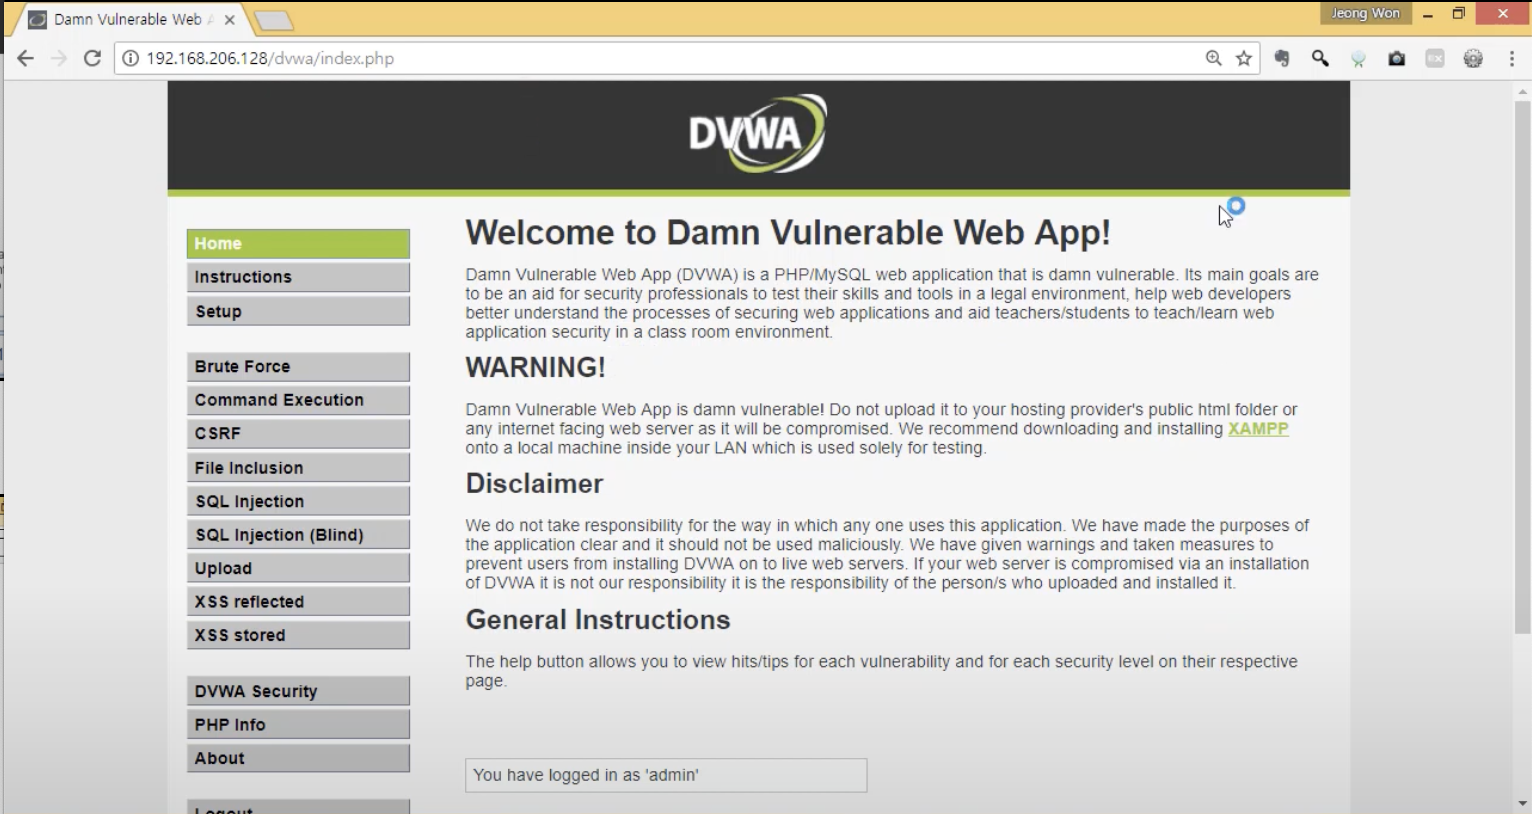Screen dimensions: 1532x814
Task: Open the PHP Info page
Action: click(298, 724)
